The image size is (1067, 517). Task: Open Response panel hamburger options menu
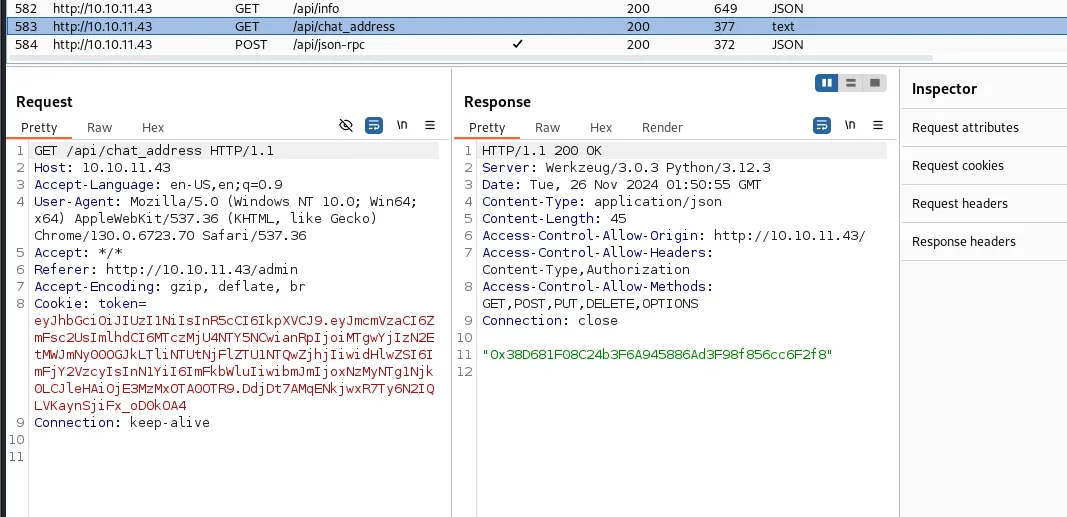click(878, 125)
